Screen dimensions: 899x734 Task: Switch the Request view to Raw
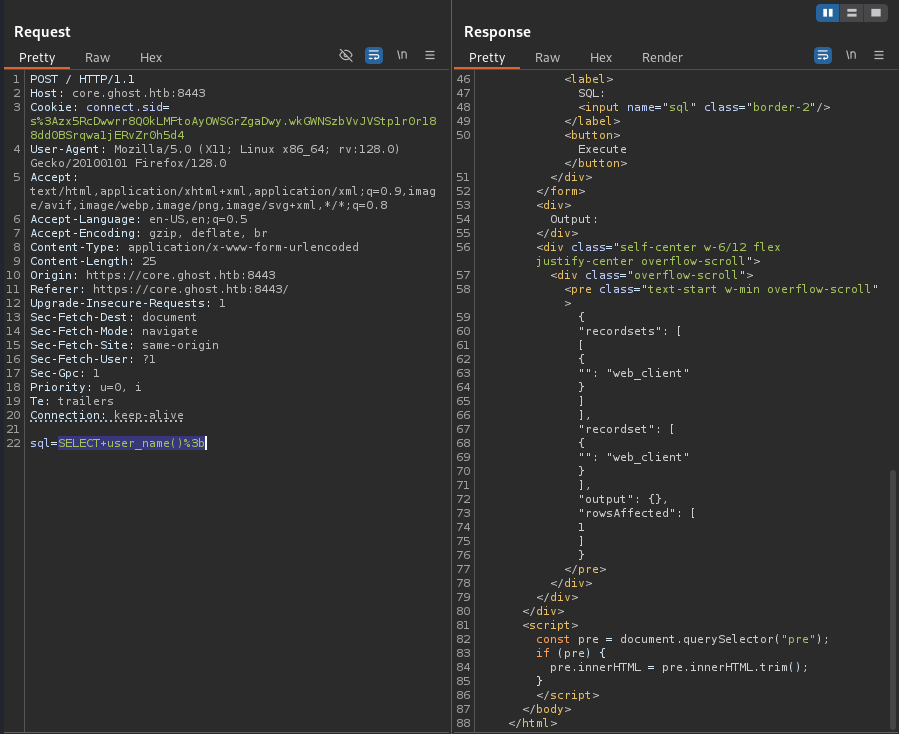[98, 57]
